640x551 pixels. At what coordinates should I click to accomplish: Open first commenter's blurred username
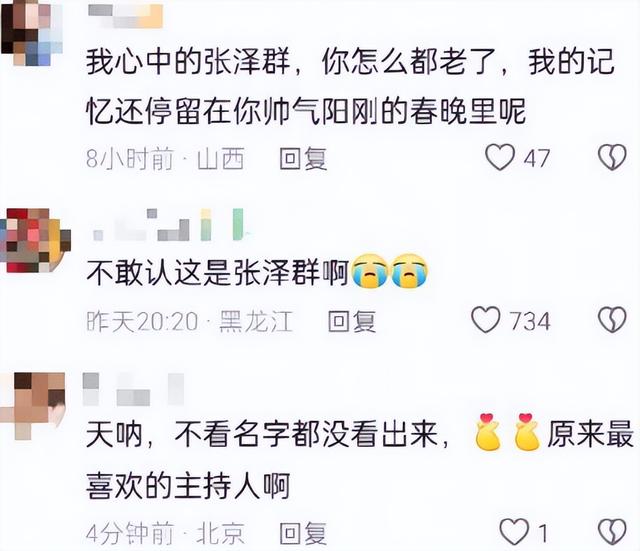click(126, 16)
